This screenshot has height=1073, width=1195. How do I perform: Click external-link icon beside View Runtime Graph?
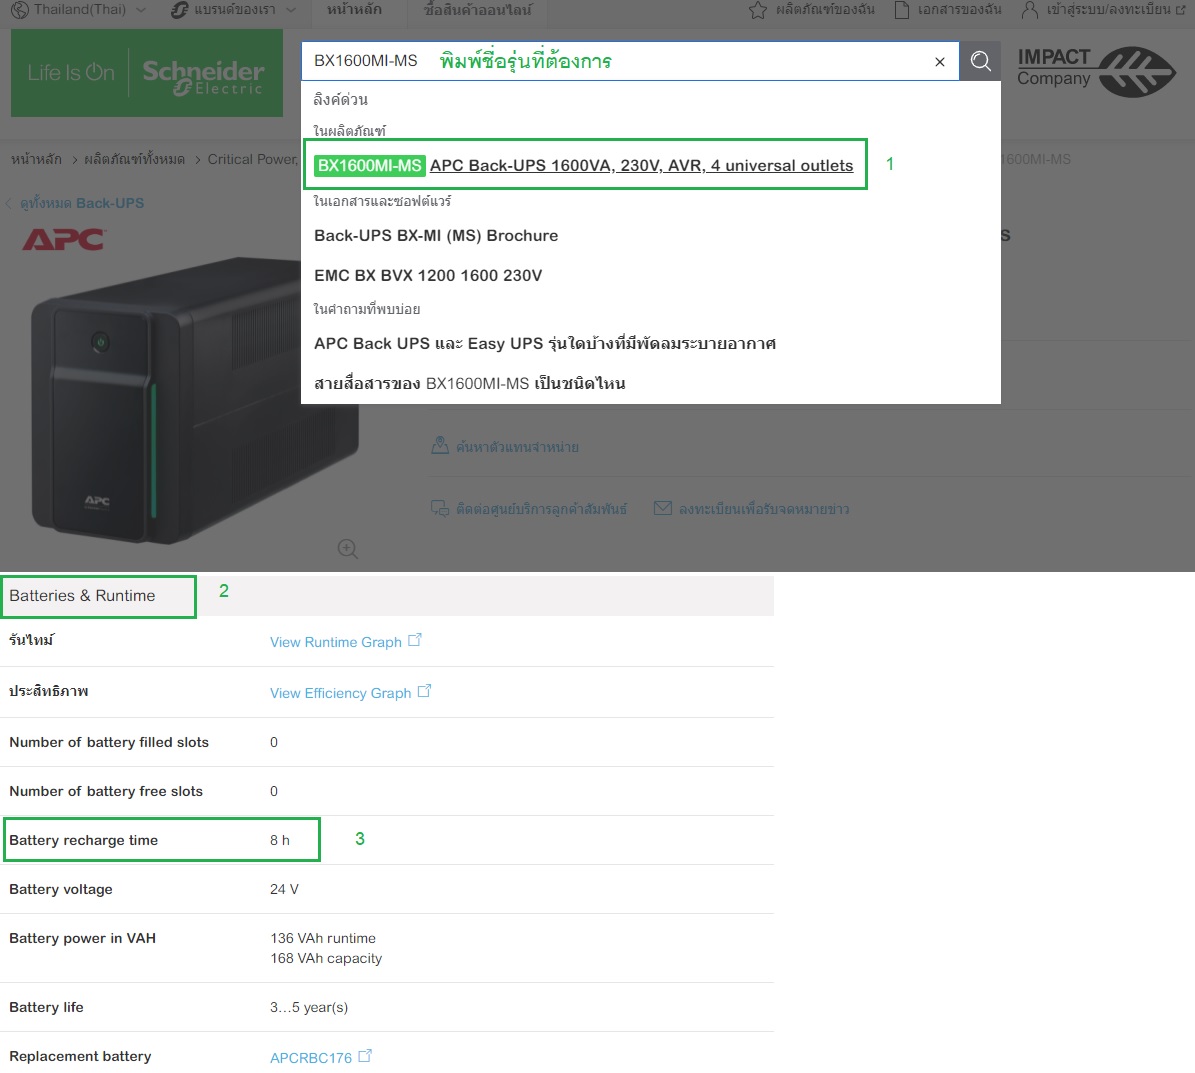pyautogui.click(x=415, y=640)
